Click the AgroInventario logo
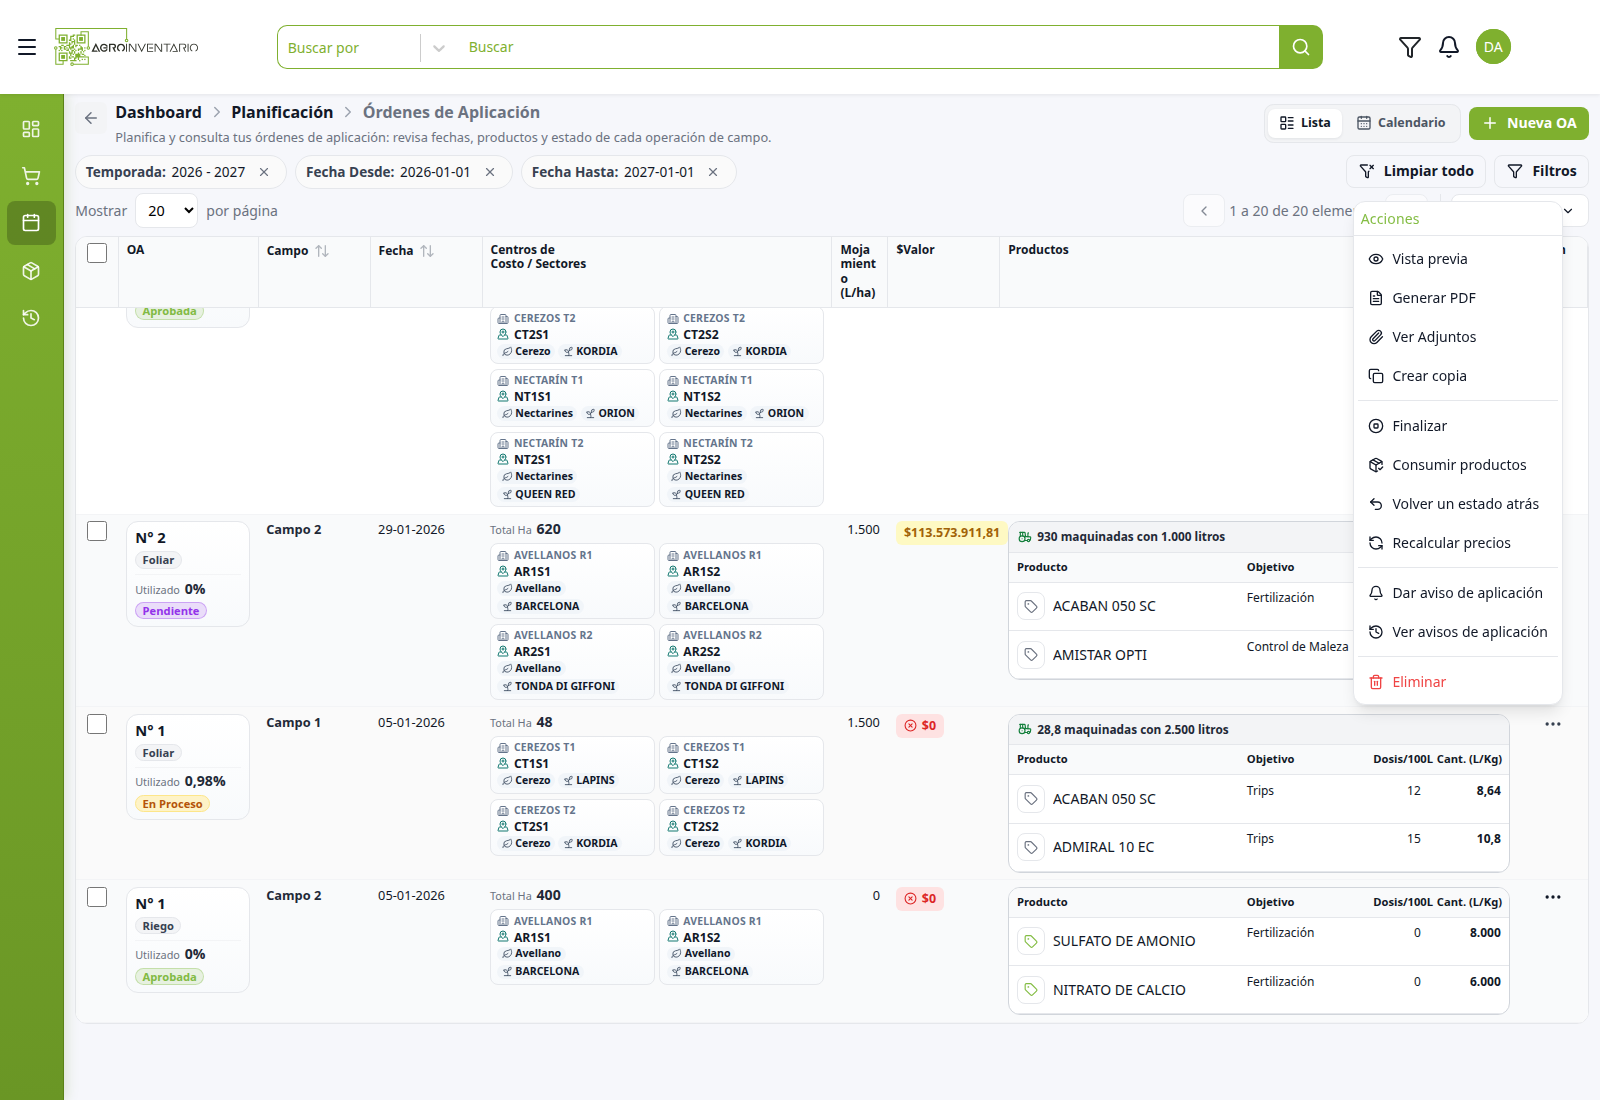The width and height of the screenshot is (1600, 1100). 126,47
